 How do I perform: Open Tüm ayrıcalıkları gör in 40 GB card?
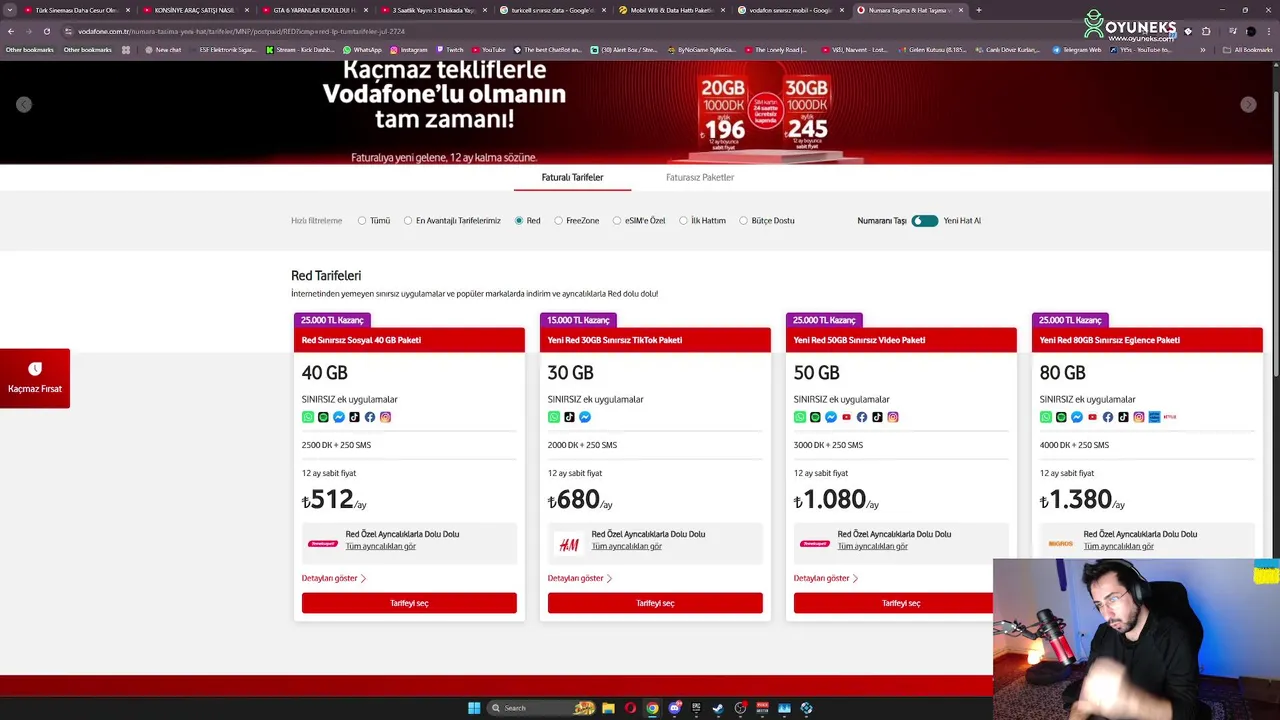point(381,546)
